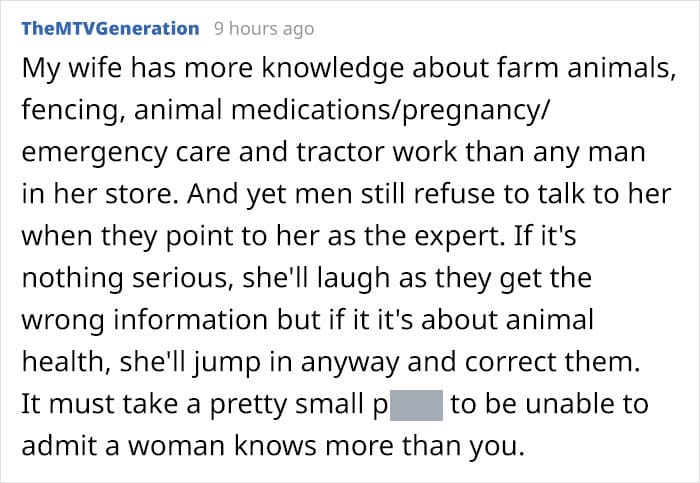Open TheMTVGeneration user profile link

[110, 29]
